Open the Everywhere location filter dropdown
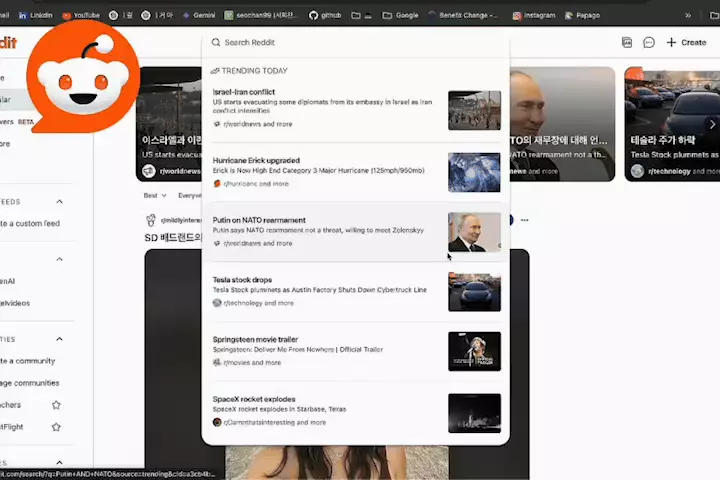The height and width of the screenshot is (480, 720). [189, 195]
